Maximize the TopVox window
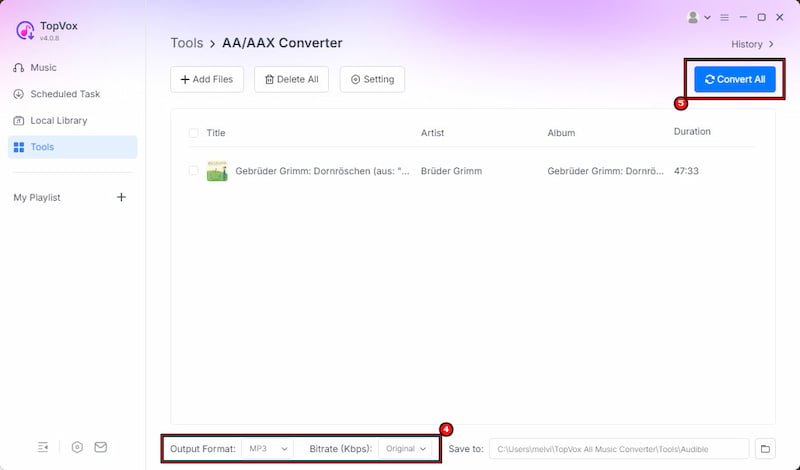Screen dimensions: 800x470 [761, 17]
